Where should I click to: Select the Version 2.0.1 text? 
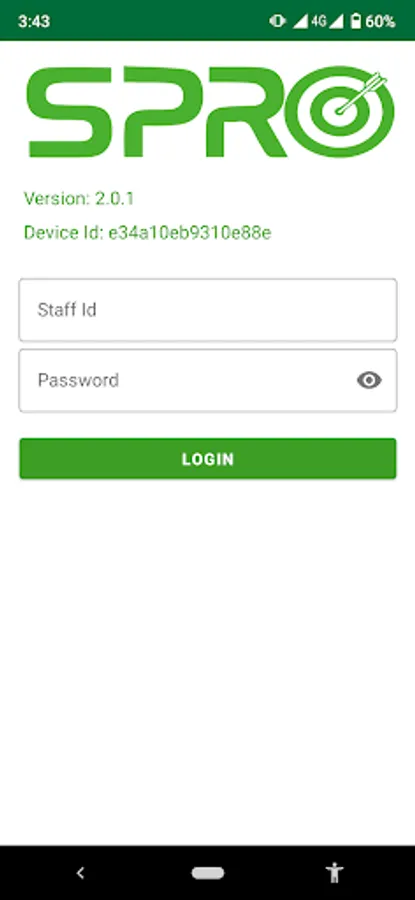click(79, 199)
